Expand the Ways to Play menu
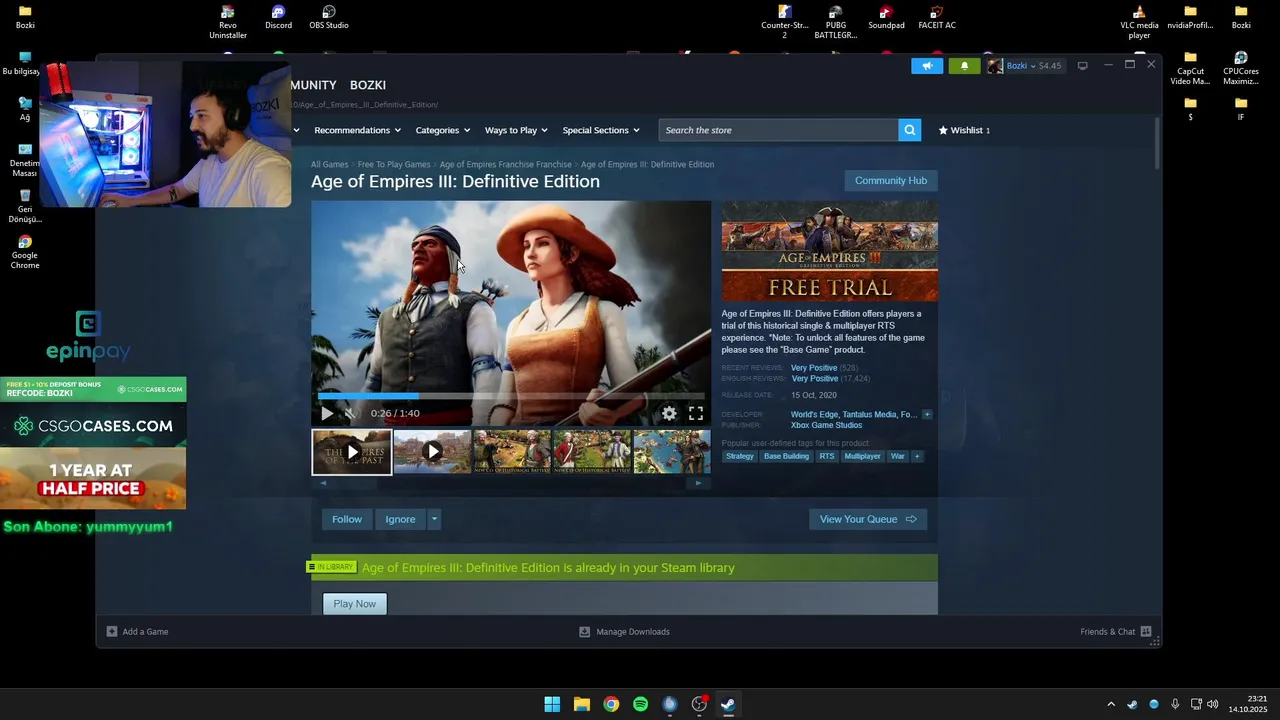This screenshot has width=1280, height=720. (517, 130)
